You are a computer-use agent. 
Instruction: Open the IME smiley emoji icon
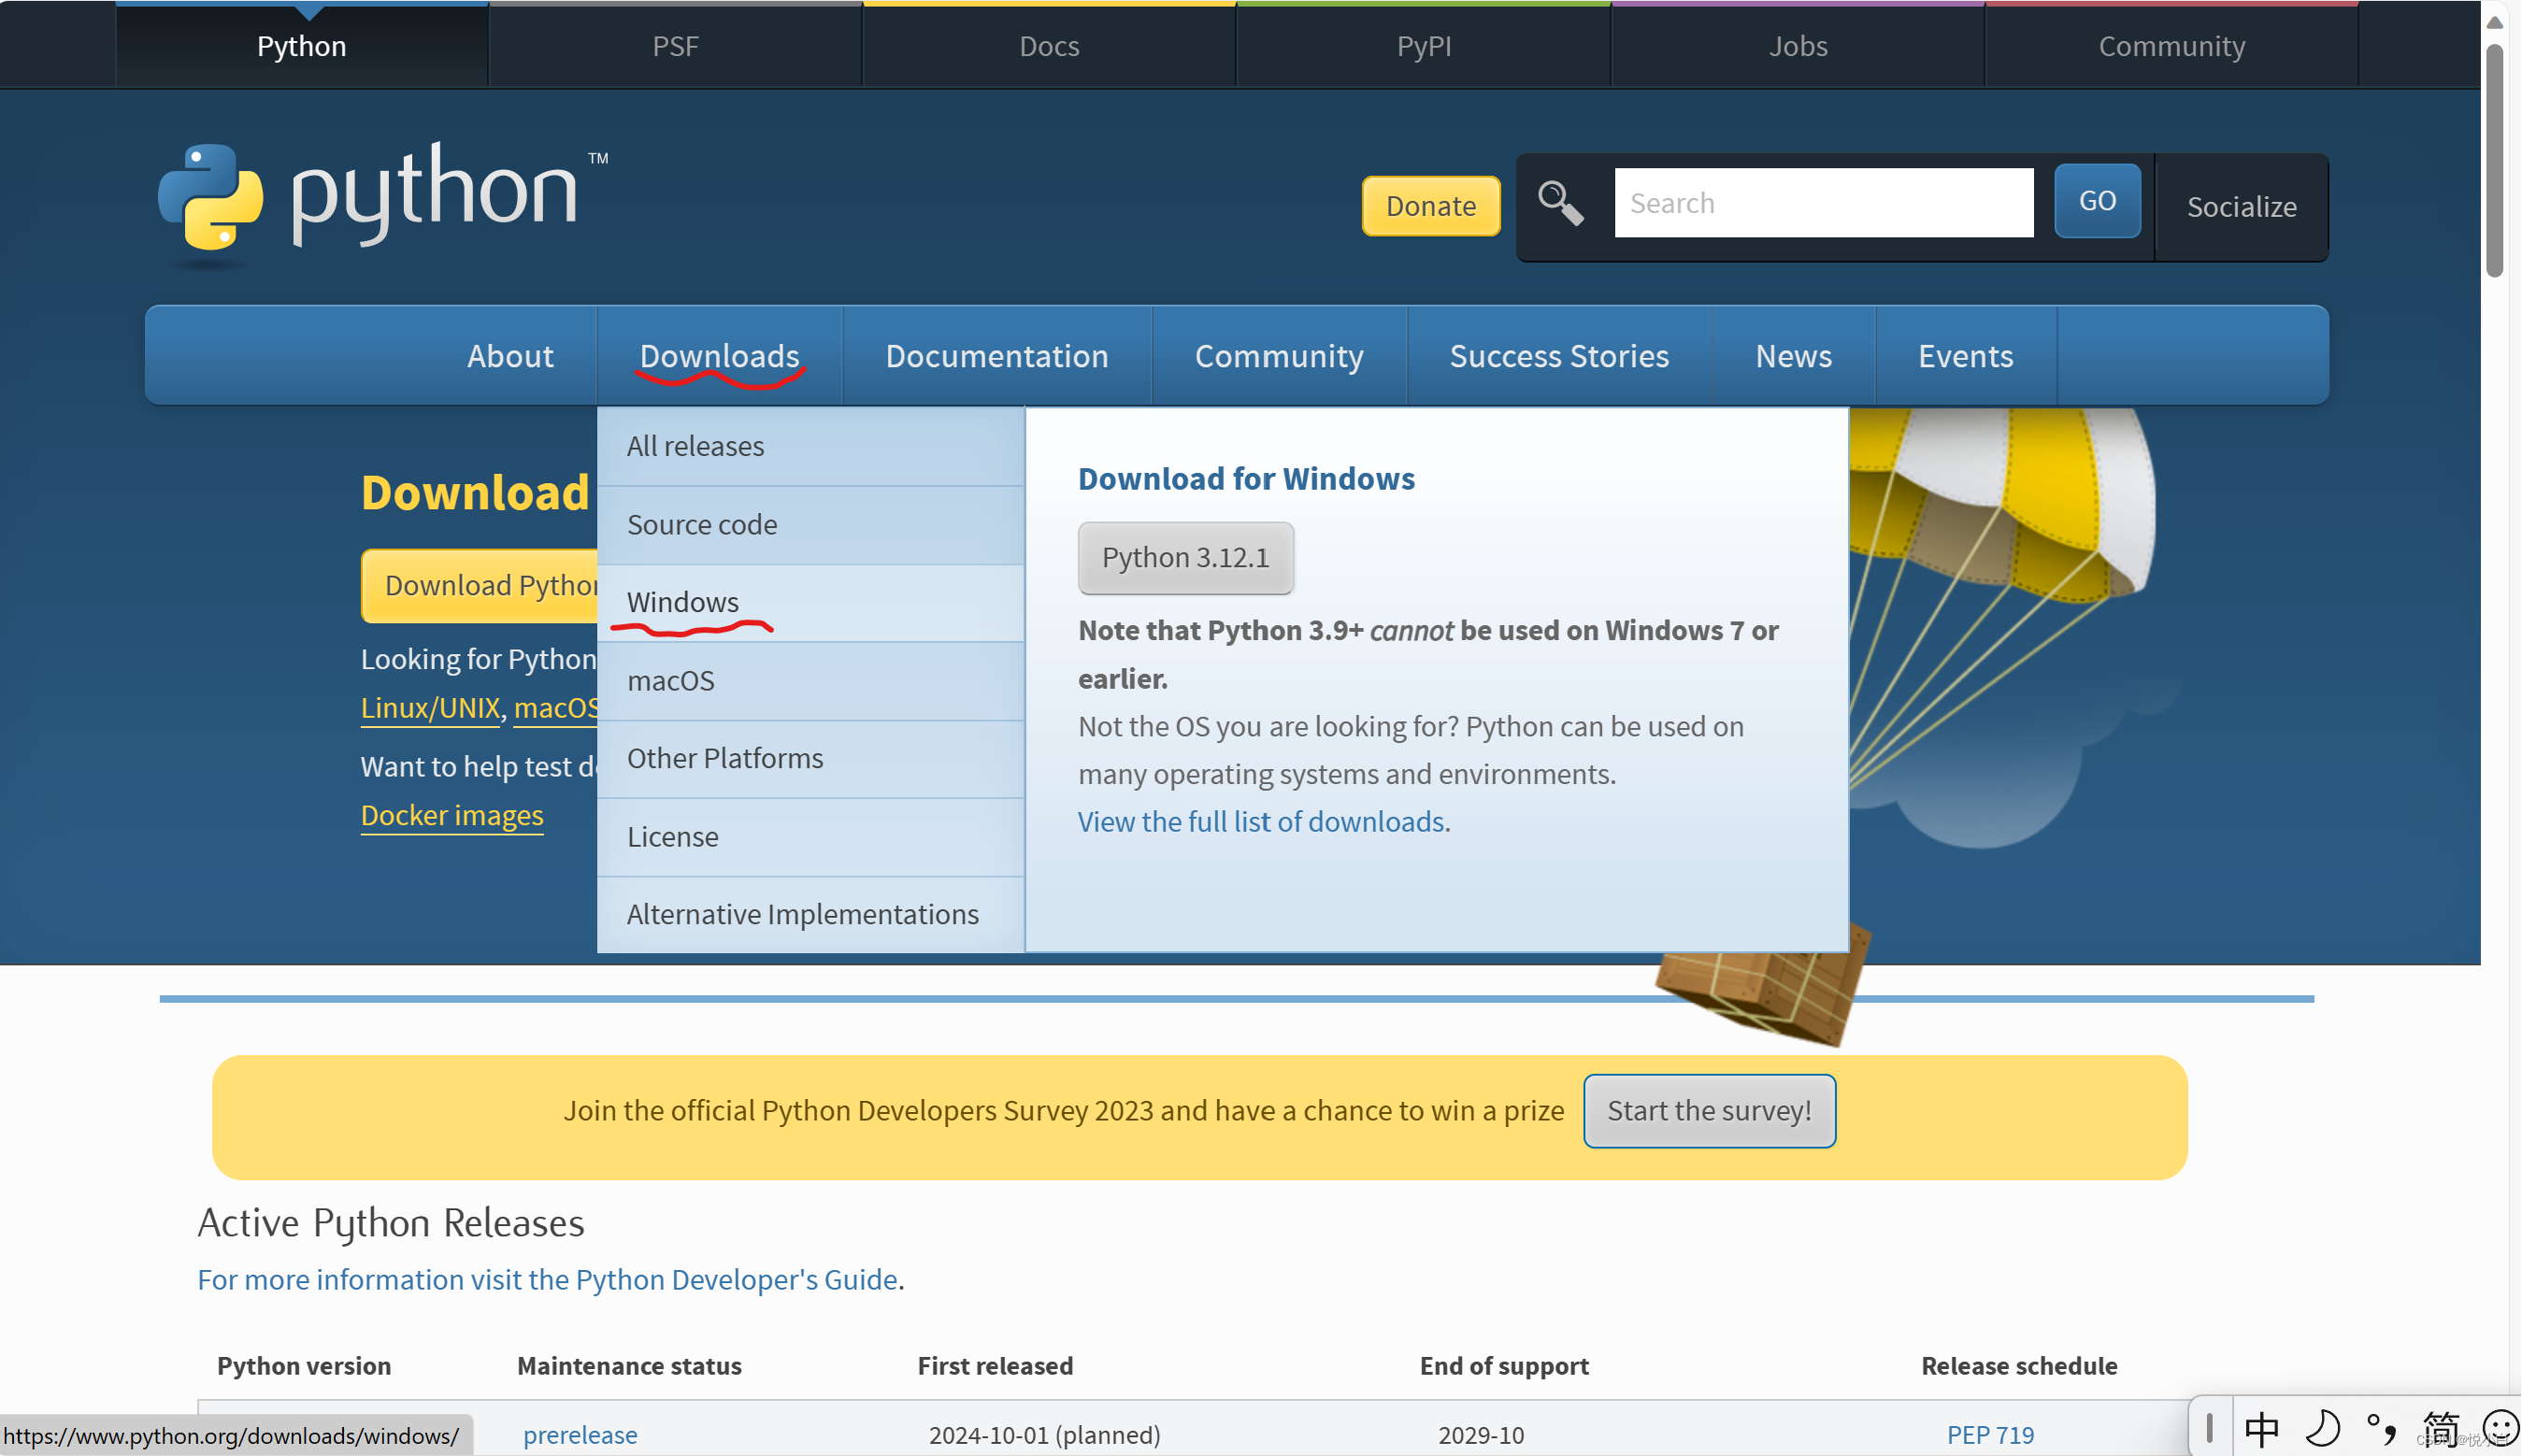(2500, 1430)
